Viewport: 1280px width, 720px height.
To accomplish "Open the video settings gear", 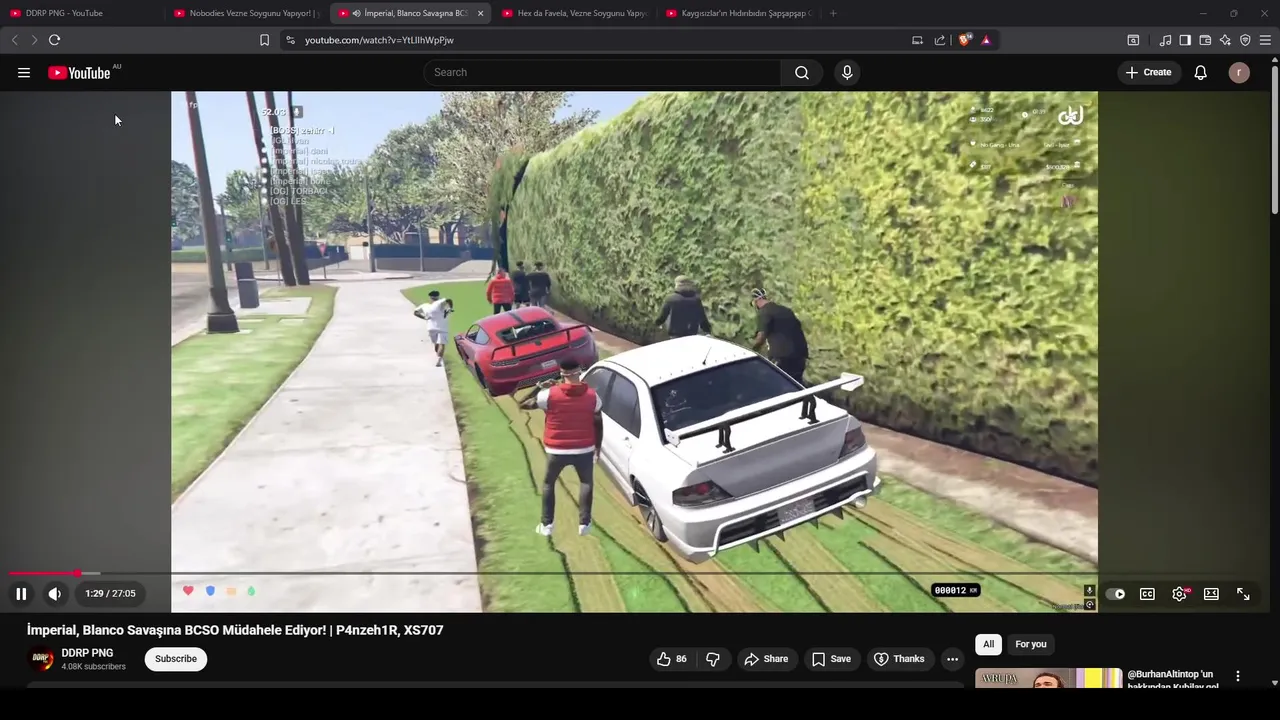I will point(1180,594).
